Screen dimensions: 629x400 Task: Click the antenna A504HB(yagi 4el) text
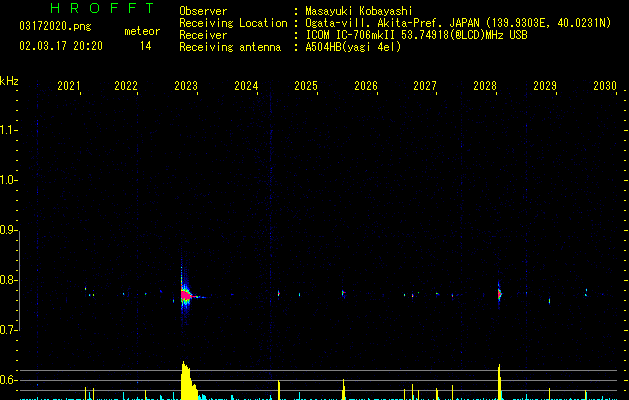(353, 47)
